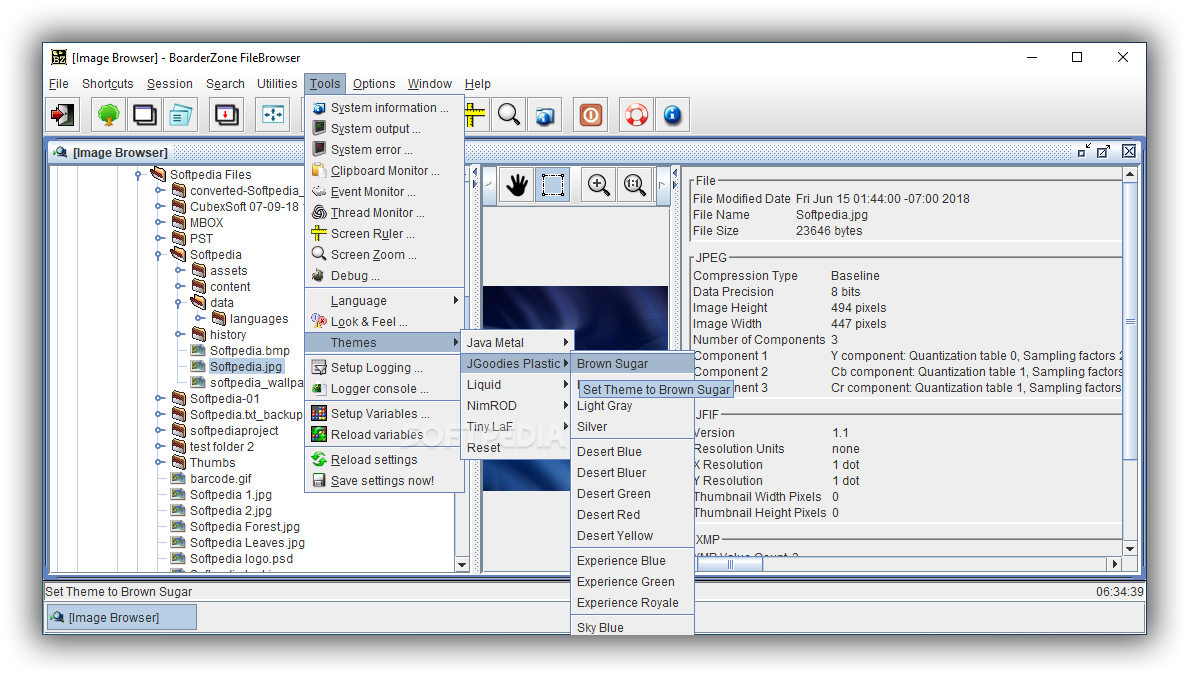1189x677 pixels.
Task: Open Thread Monitor entry
Action: tap(384, 213)
